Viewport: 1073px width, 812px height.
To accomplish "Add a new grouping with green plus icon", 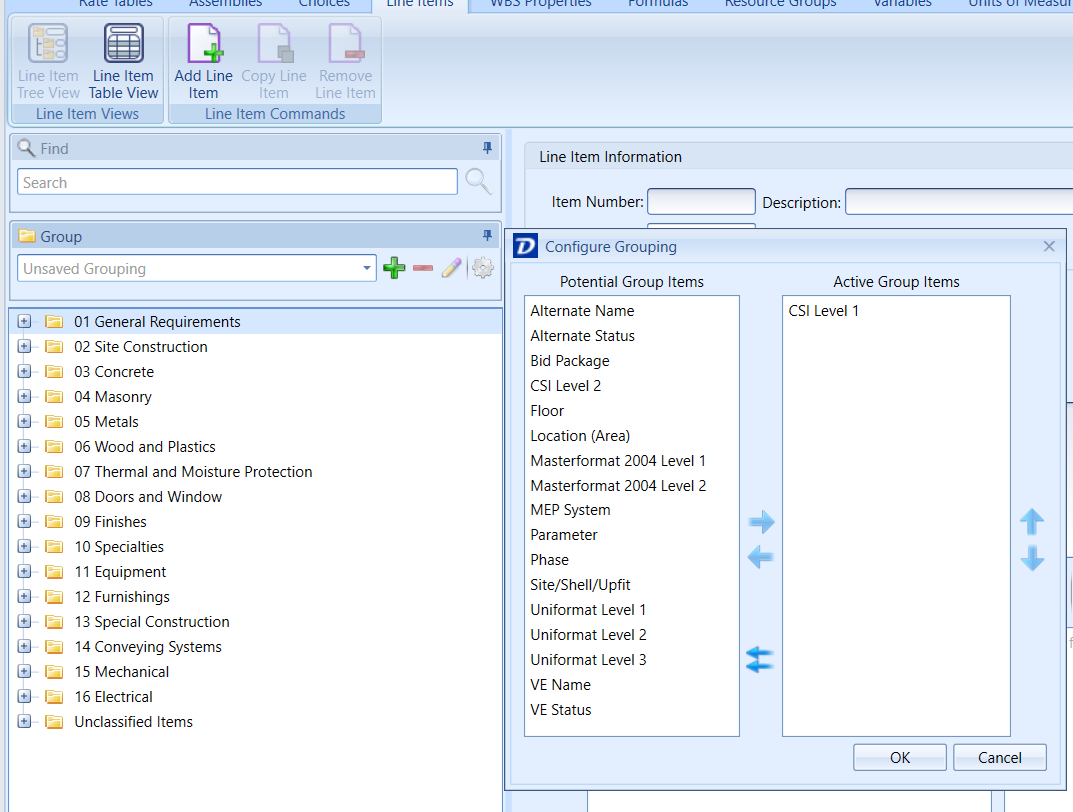I will tap(394, 268).
